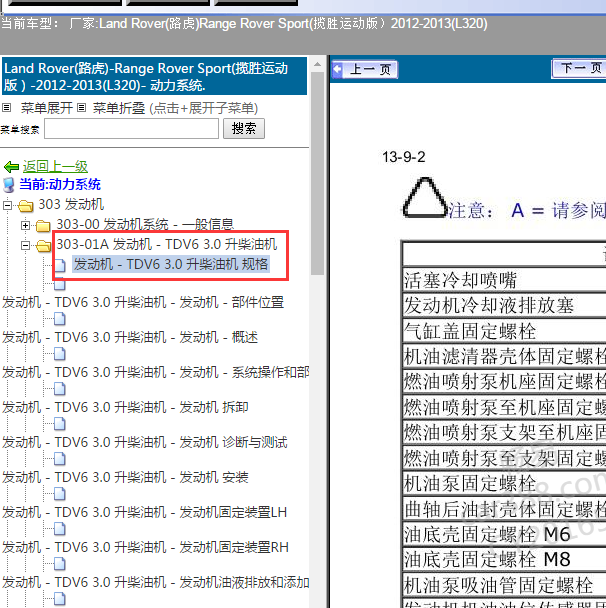Click 当前:动力系统 label
This screenshot has height=608, width=606.
[x=60, y=185]
